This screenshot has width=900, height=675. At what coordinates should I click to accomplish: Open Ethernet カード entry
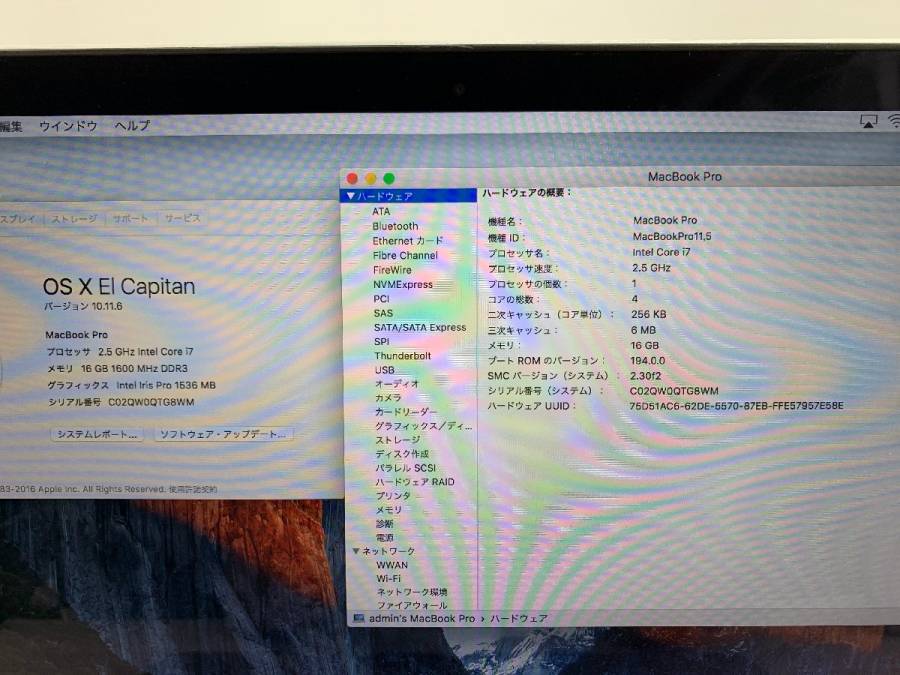click(408, 241)
